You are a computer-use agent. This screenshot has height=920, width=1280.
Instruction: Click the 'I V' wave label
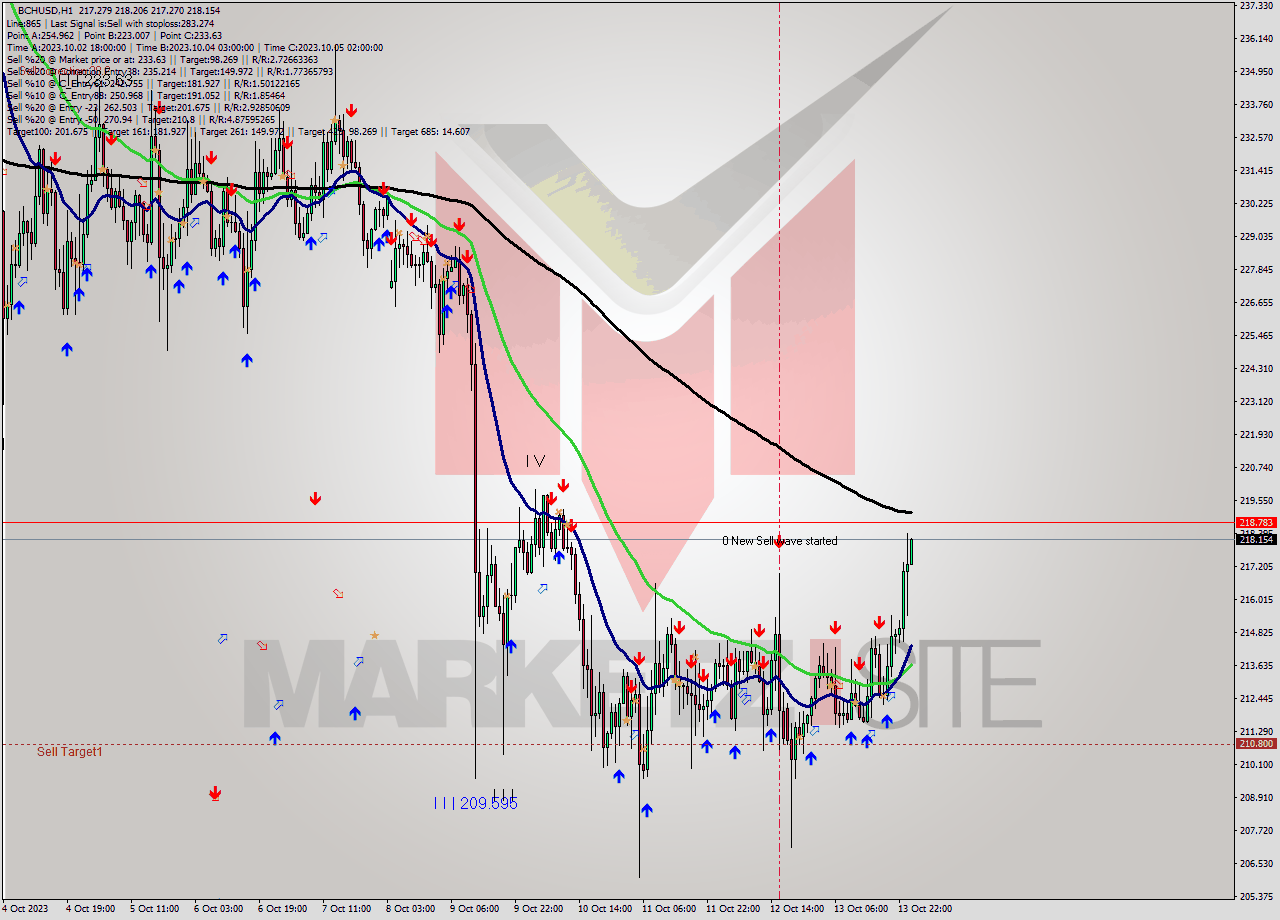[536, 461]
